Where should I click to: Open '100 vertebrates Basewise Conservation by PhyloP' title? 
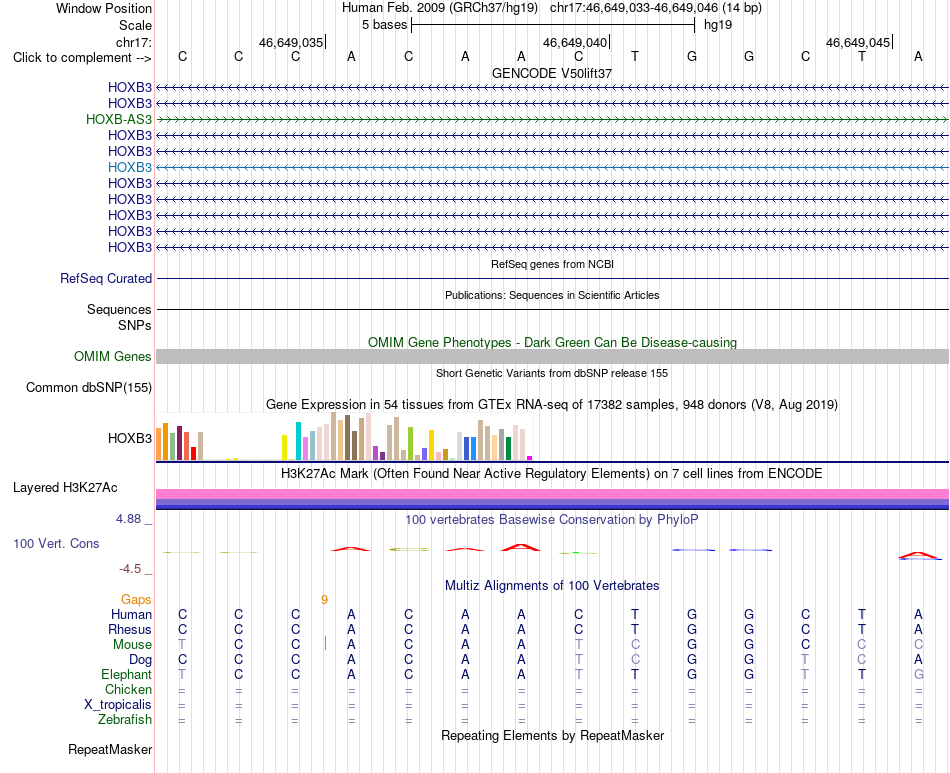click(552, 519)
